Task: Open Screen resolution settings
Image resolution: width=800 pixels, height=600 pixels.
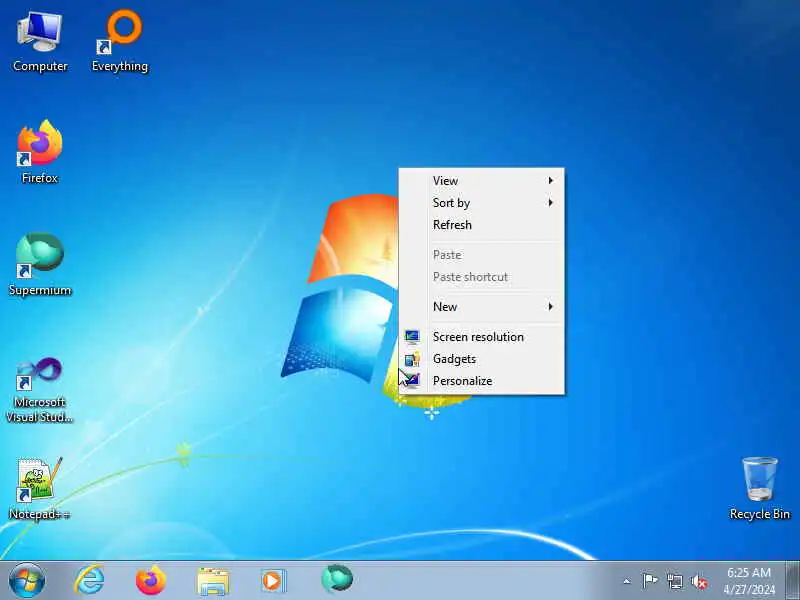Action: [482, 337]
